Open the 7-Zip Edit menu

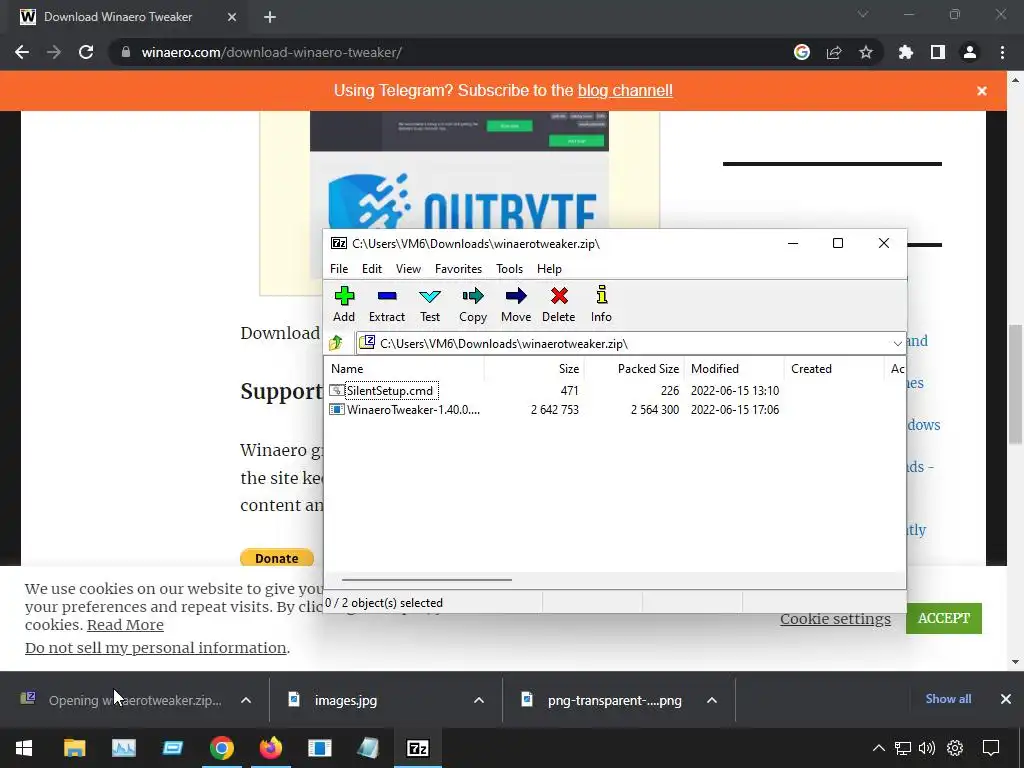pyautogui.click(x=372, y=268)
